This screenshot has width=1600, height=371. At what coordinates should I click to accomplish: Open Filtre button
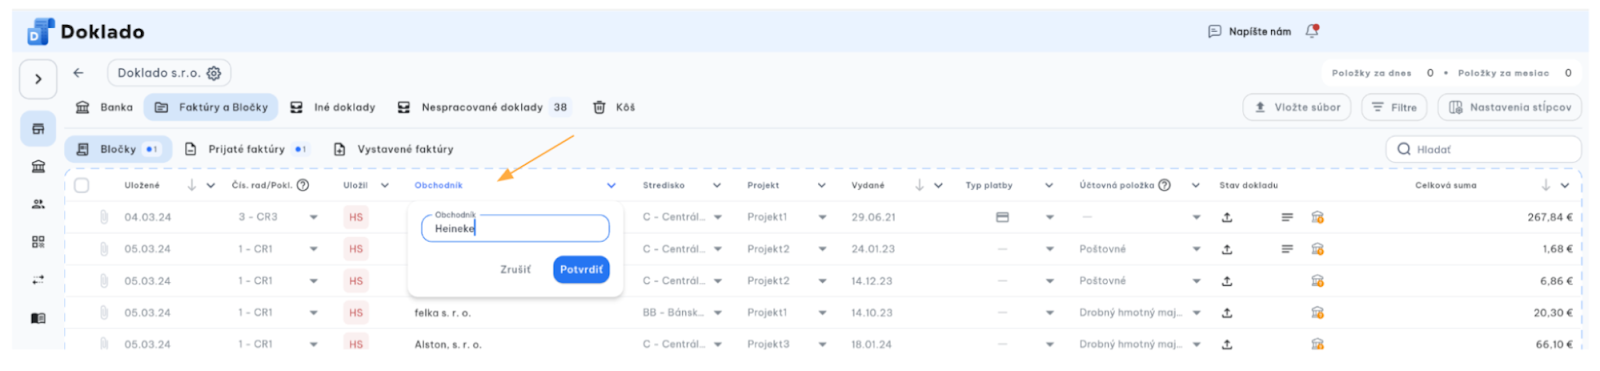pyautogui.click(x=1394, y=107)
